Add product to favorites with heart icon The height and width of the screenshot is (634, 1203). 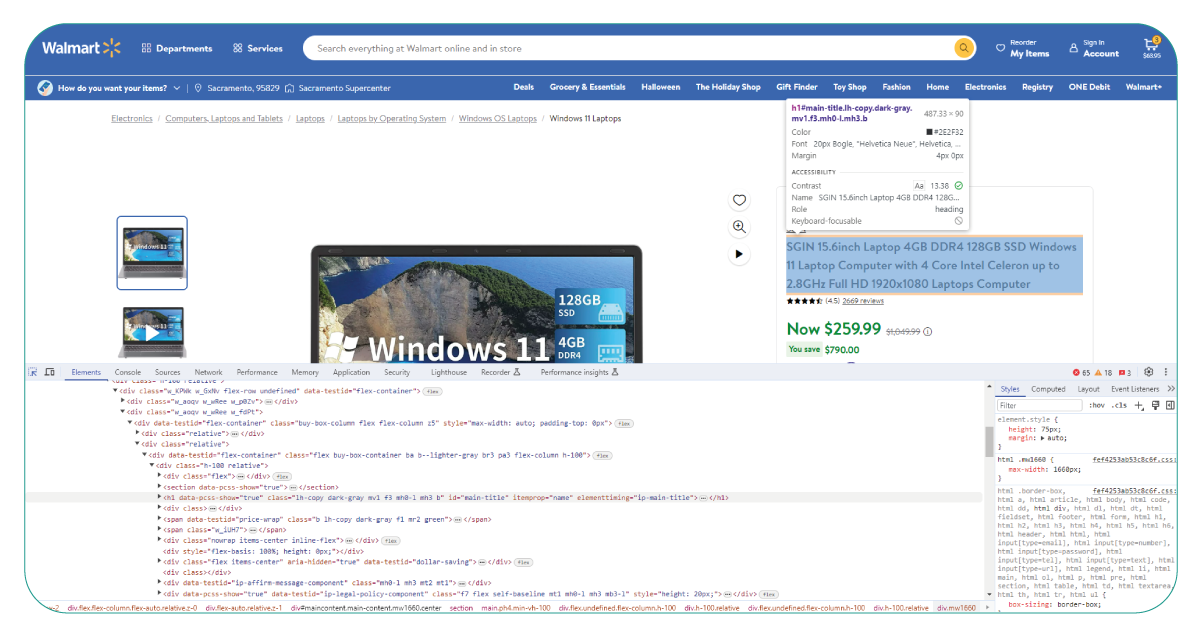tap(739, 200)
